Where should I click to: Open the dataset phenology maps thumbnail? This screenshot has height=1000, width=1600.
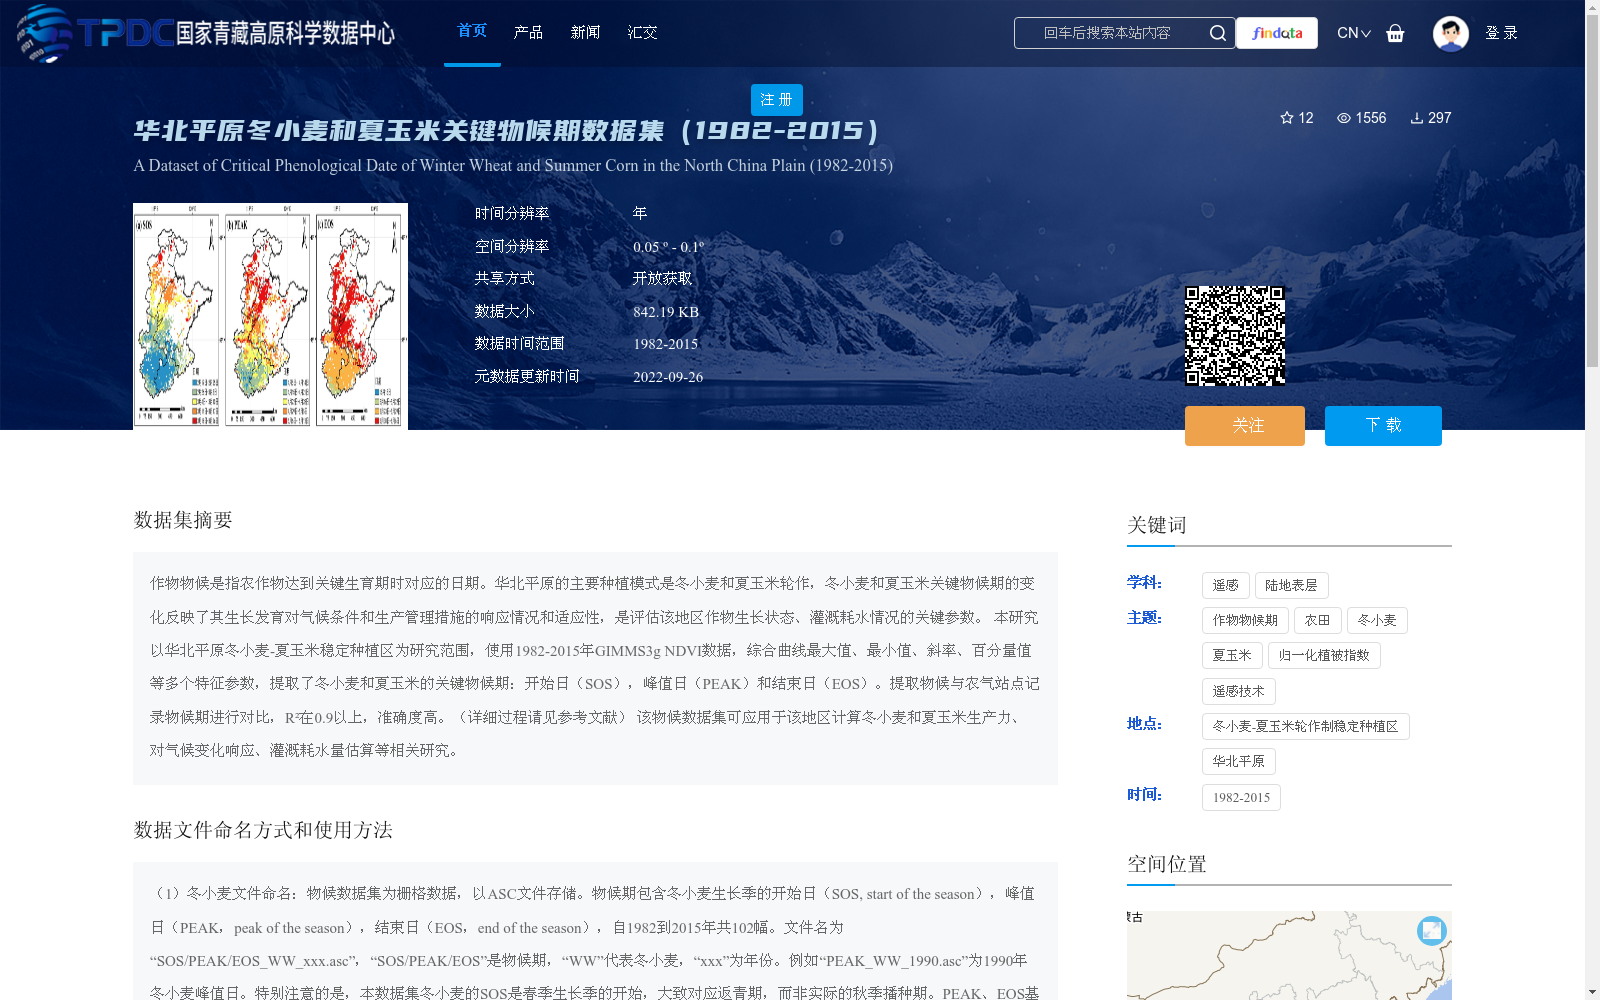click(270, 316)
